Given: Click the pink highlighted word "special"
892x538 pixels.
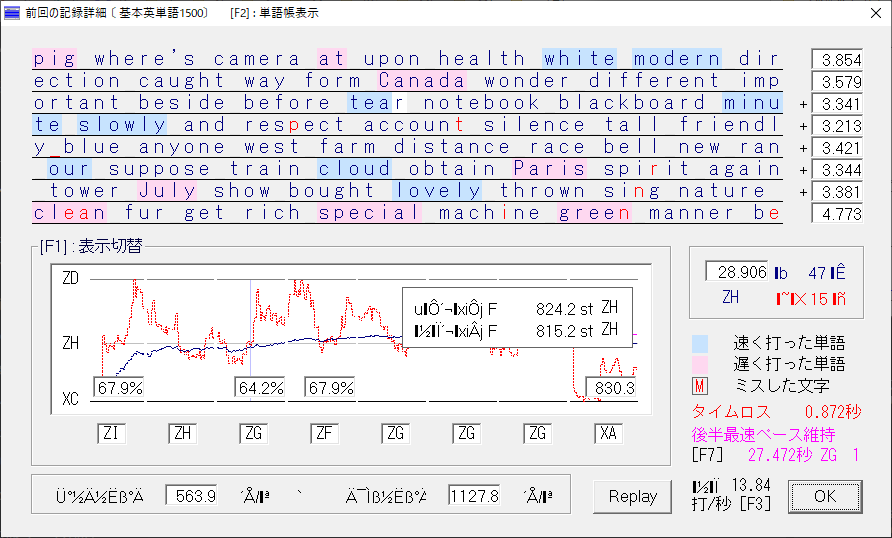Looking at the screenshot, I should [369, 213].
